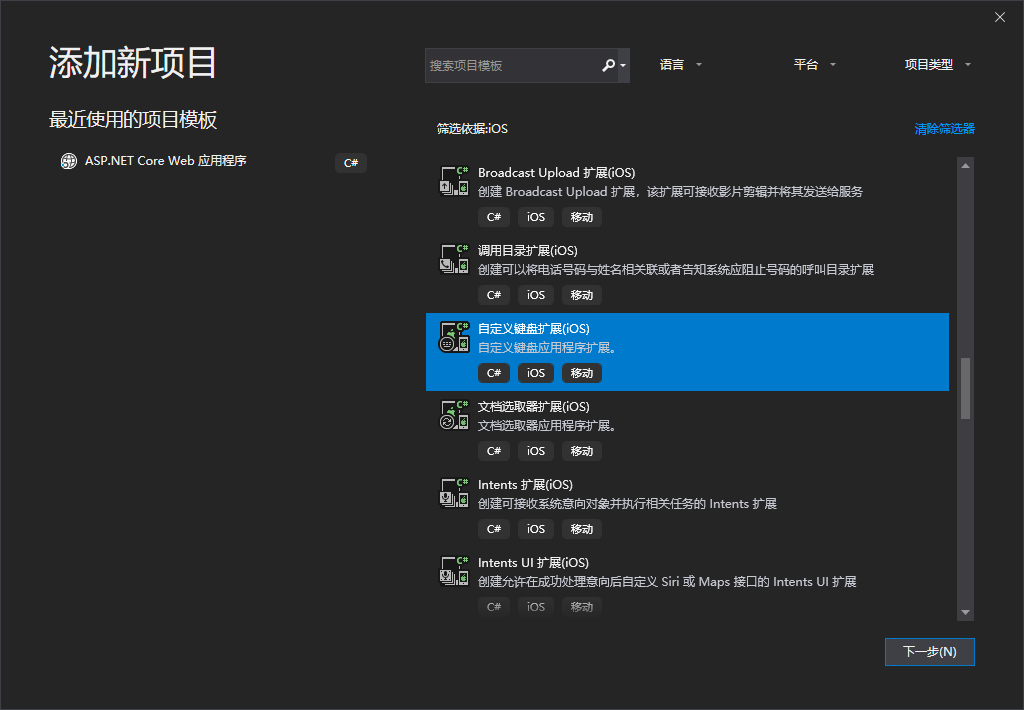Image resolution: width=1024 pixels, height=710 pixels.
Task: Click the ASP.NET Core Web 应用程序 globe icon
Action: click(x=67, y=160)
